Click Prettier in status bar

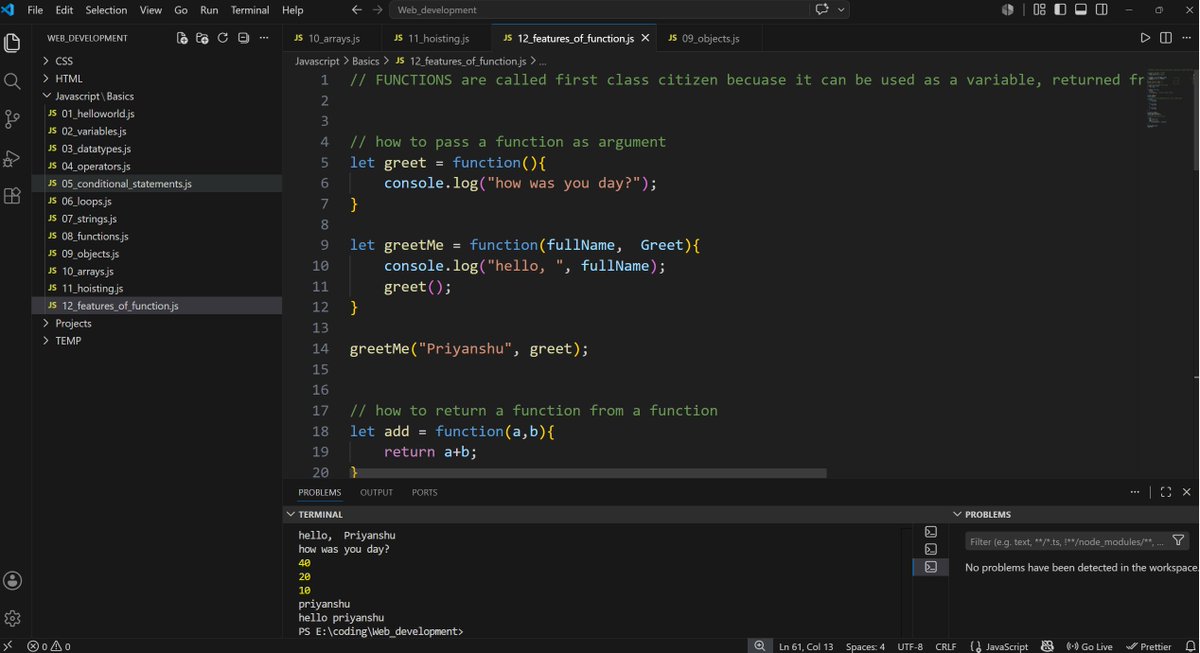1149,646
